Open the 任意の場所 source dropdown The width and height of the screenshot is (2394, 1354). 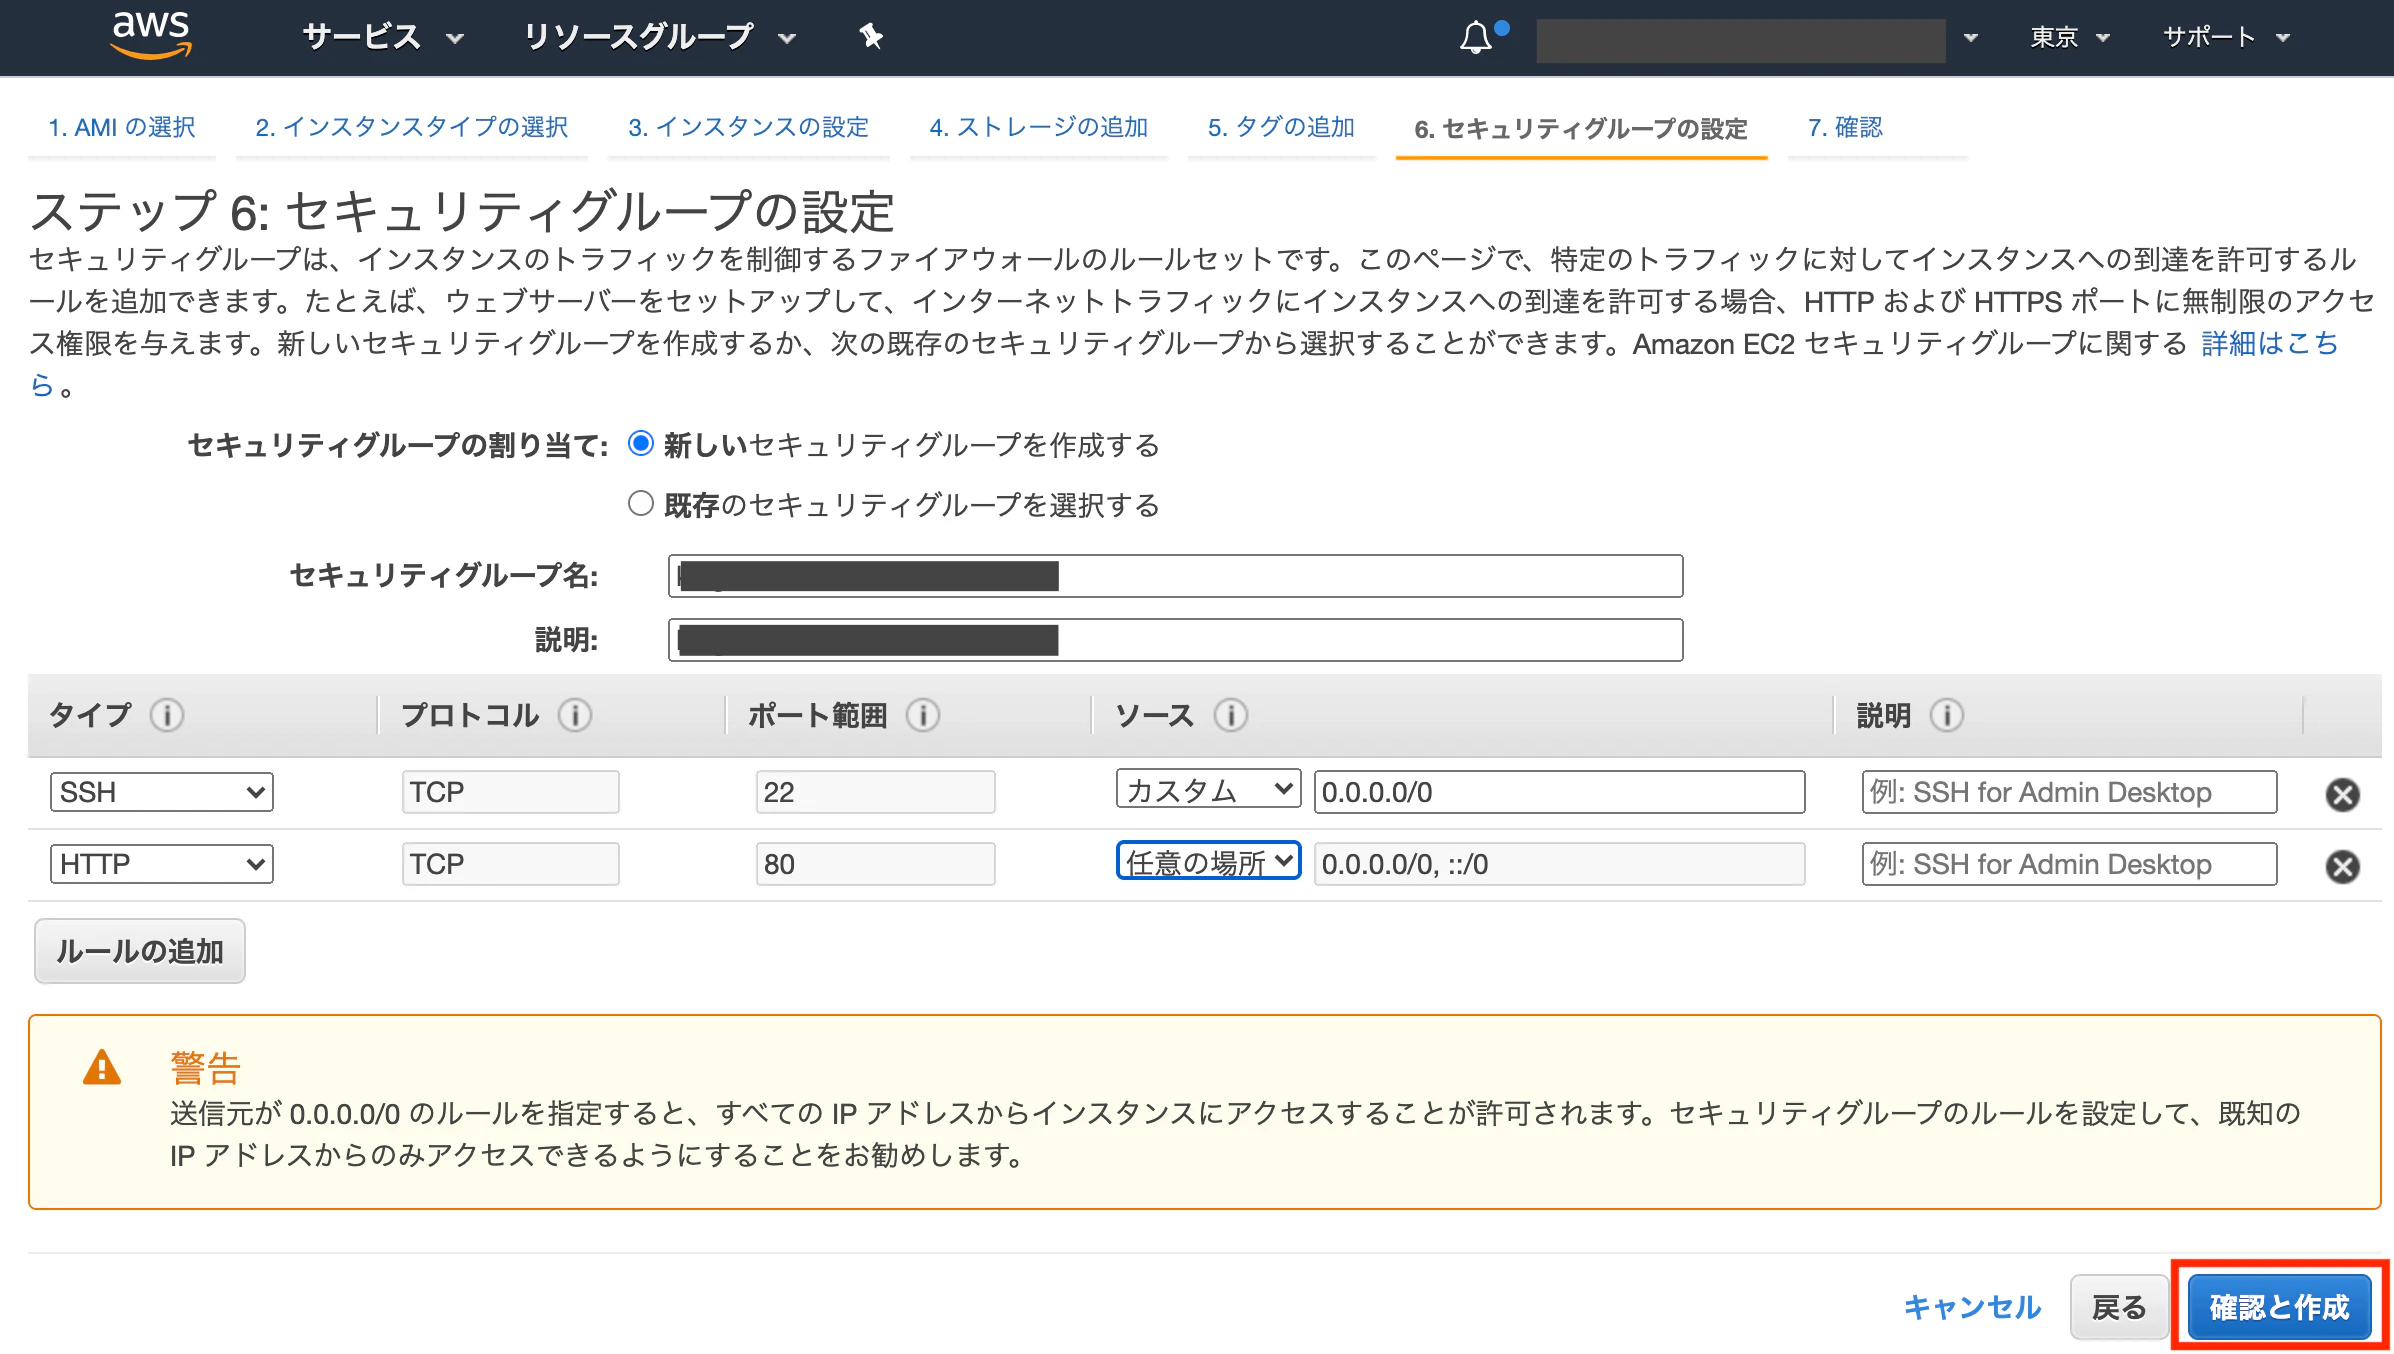click(1208, 862)
